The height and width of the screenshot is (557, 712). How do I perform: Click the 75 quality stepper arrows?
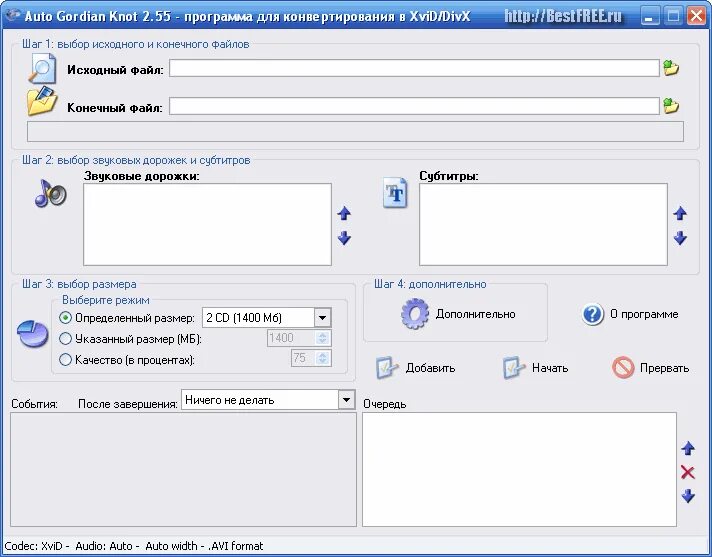[322, 359]
